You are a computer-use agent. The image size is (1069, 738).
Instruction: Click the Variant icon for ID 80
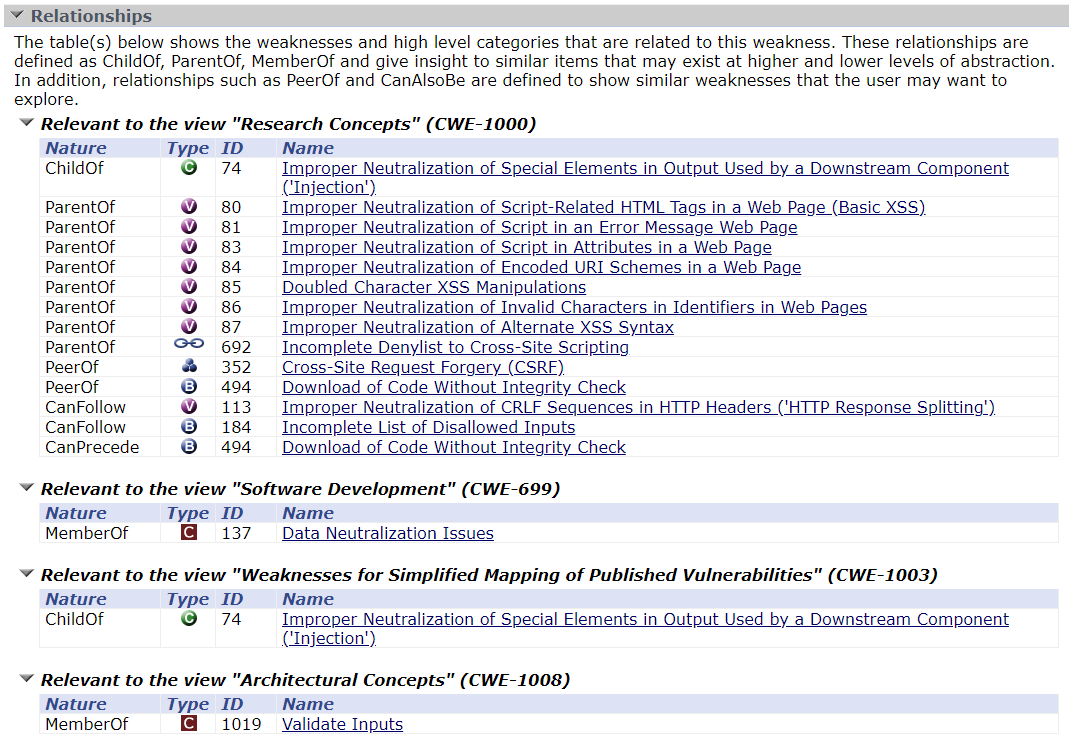point(189,206)
